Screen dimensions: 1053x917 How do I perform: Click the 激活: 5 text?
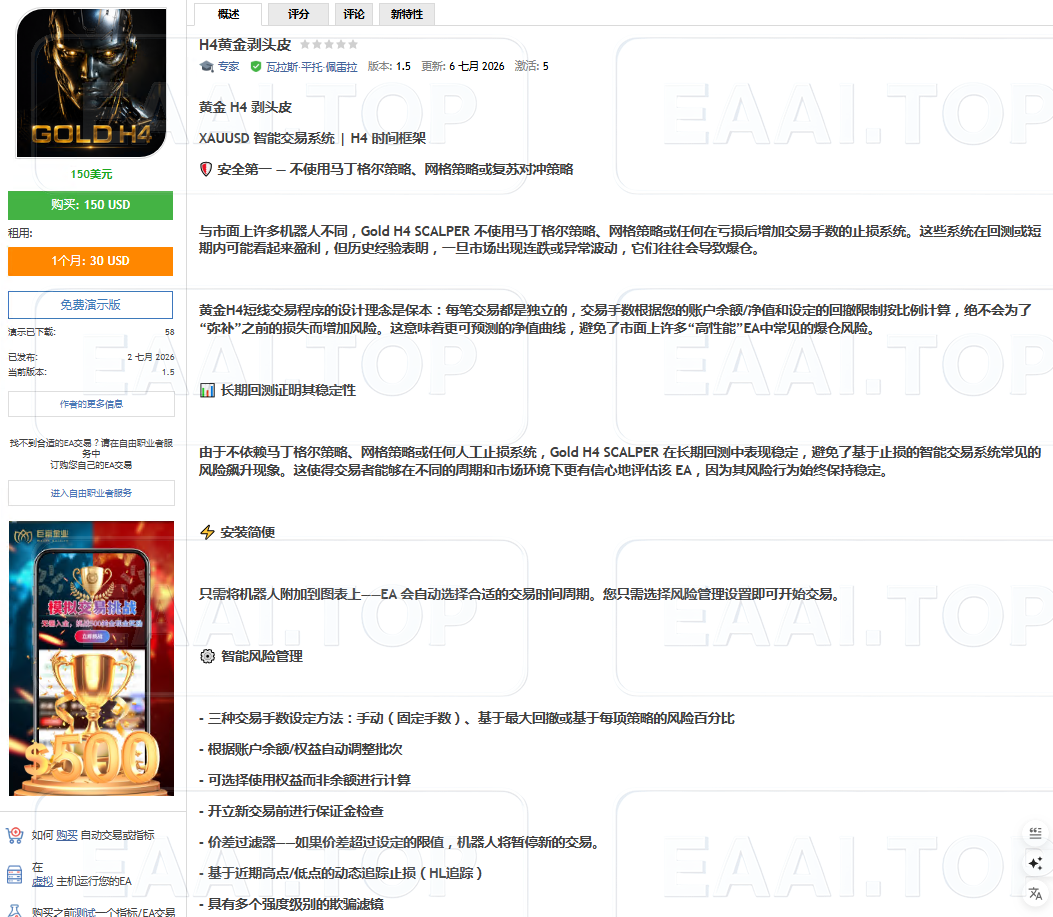(531, 67)
